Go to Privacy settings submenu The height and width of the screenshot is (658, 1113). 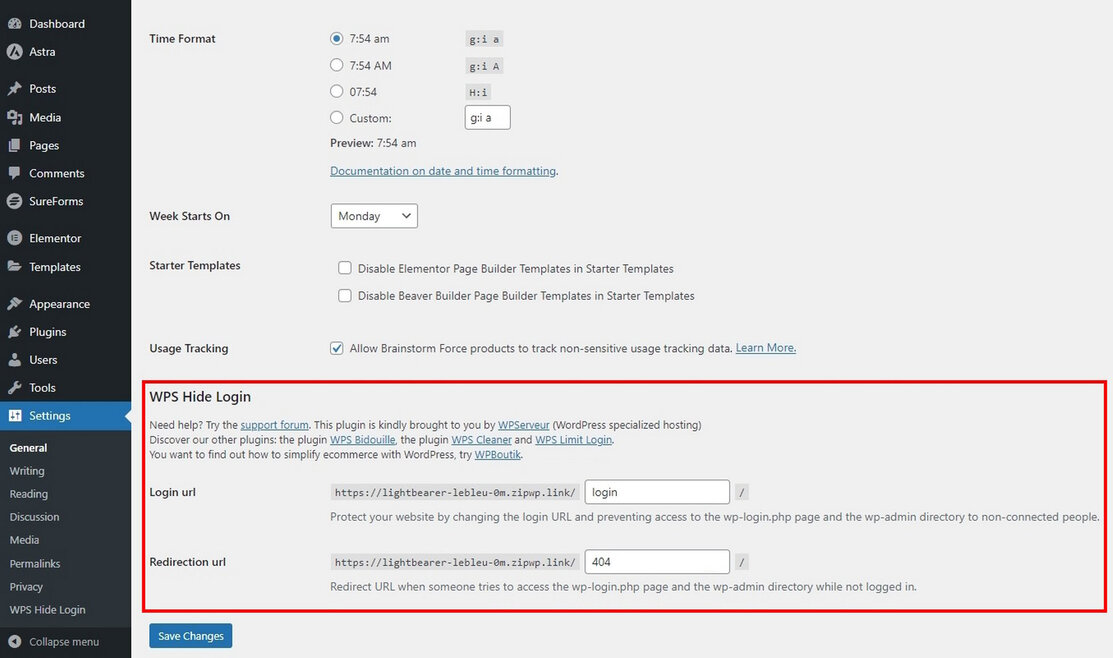click(26, 587)
